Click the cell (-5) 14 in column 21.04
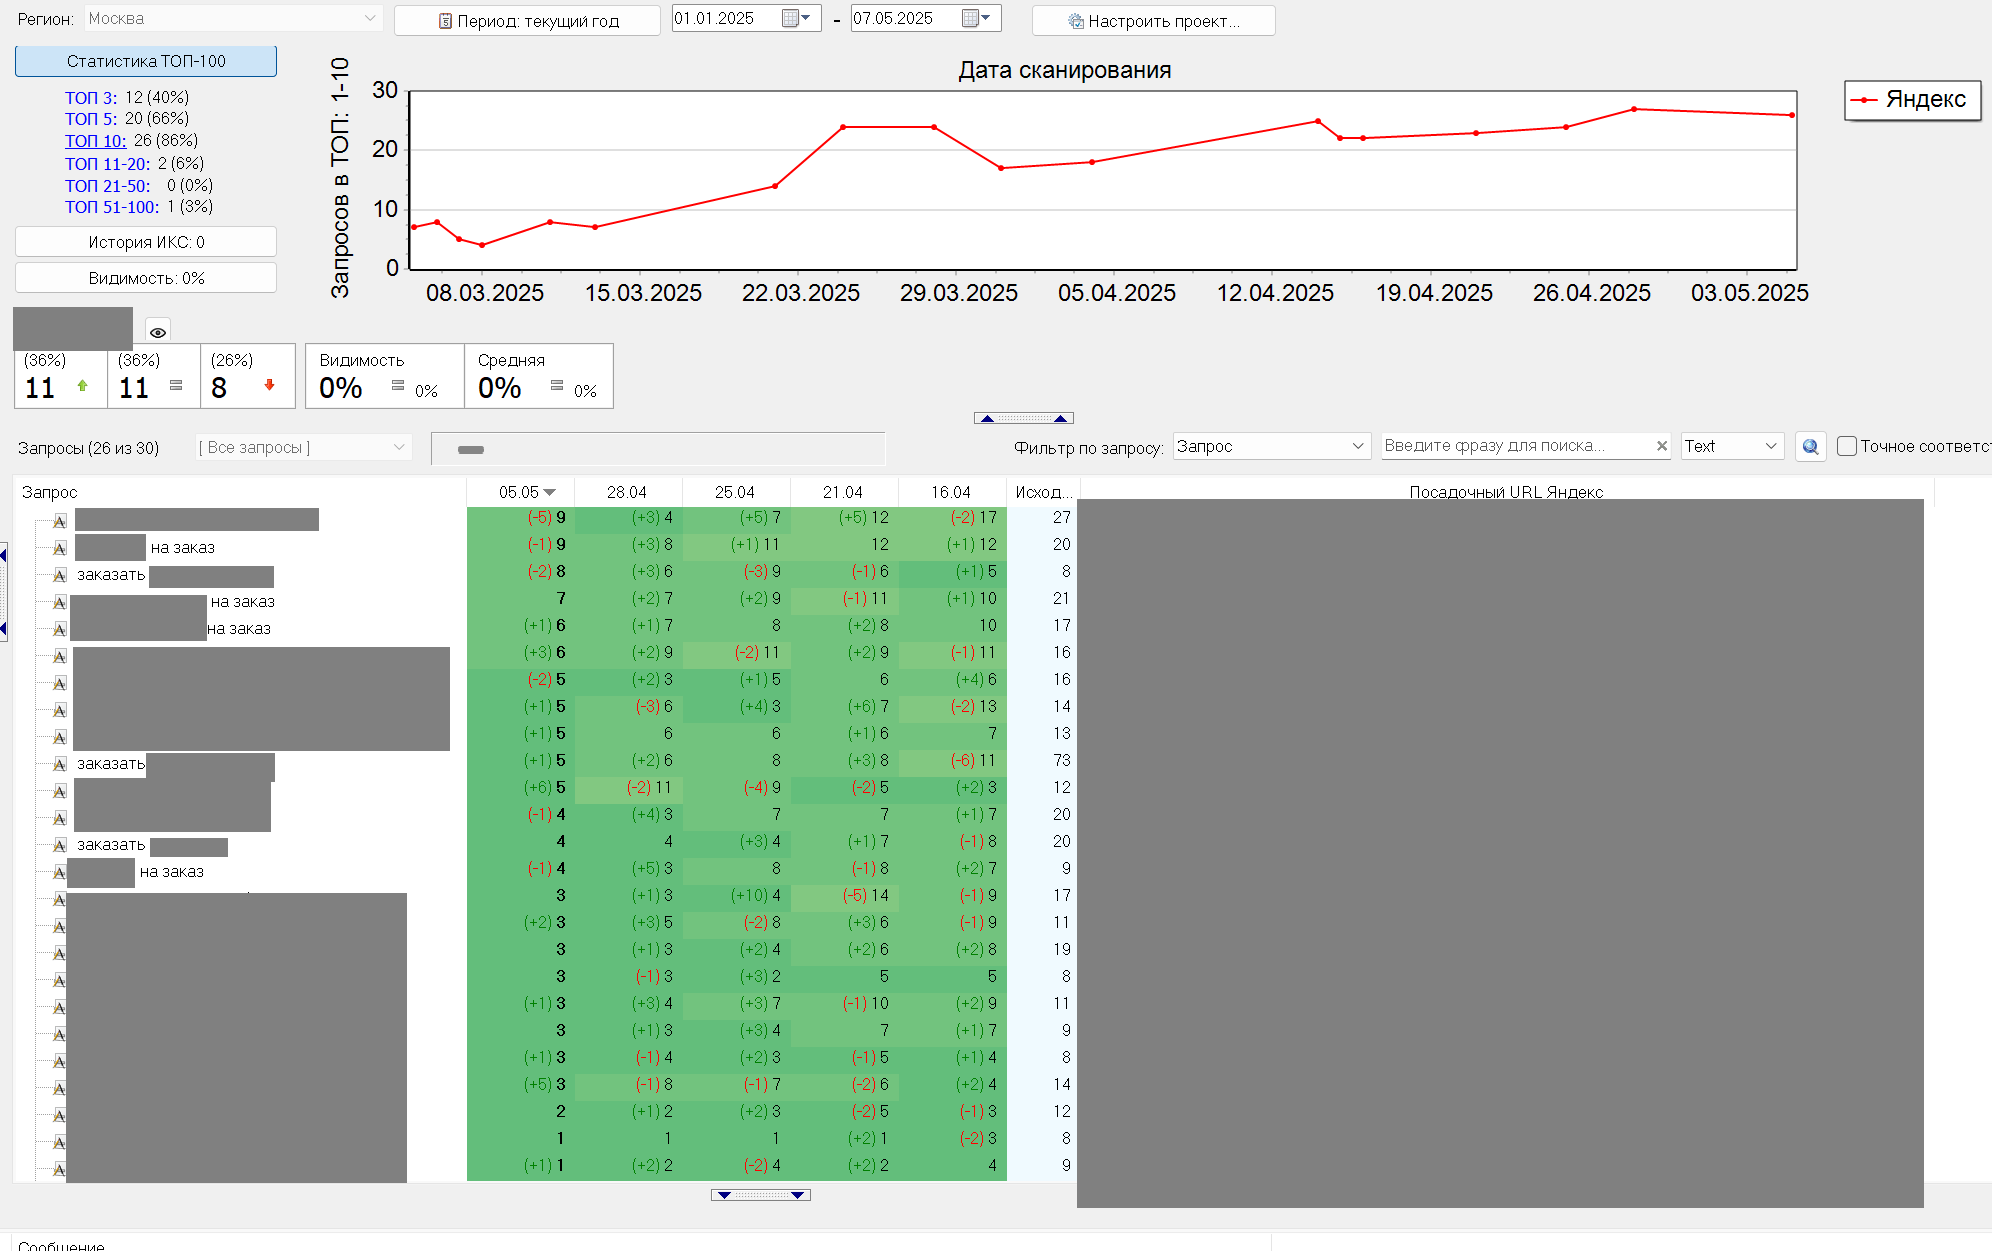 843,896
